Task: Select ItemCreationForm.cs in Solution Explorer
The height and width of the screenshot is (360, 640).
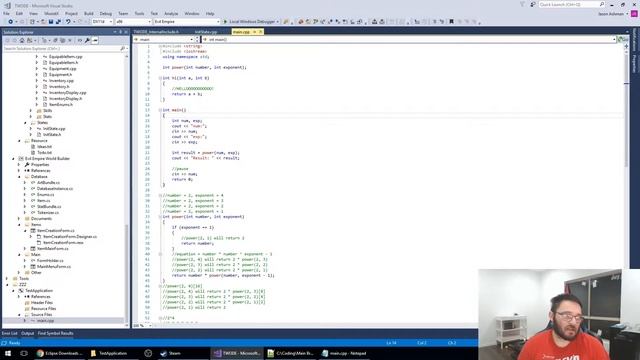Action: coord(56,231)
